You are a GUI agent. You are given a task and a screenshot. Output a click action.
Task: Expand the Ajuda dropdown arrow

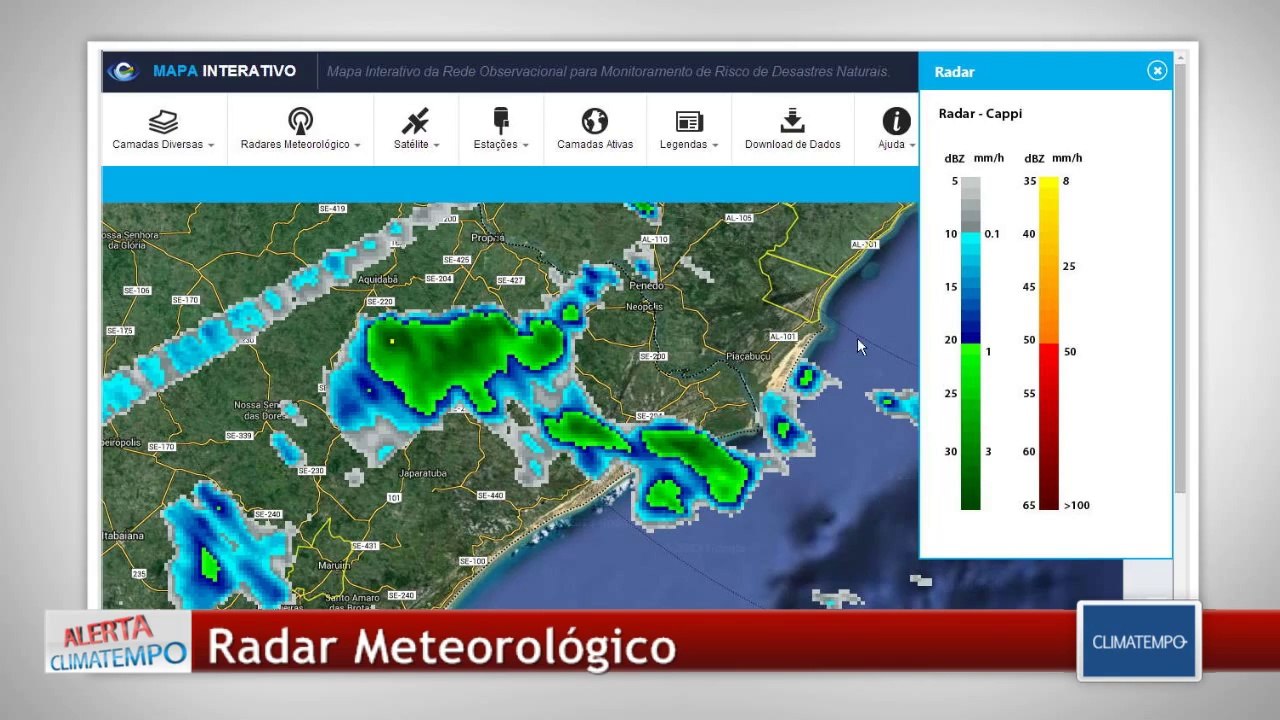(x=911, y=145)
